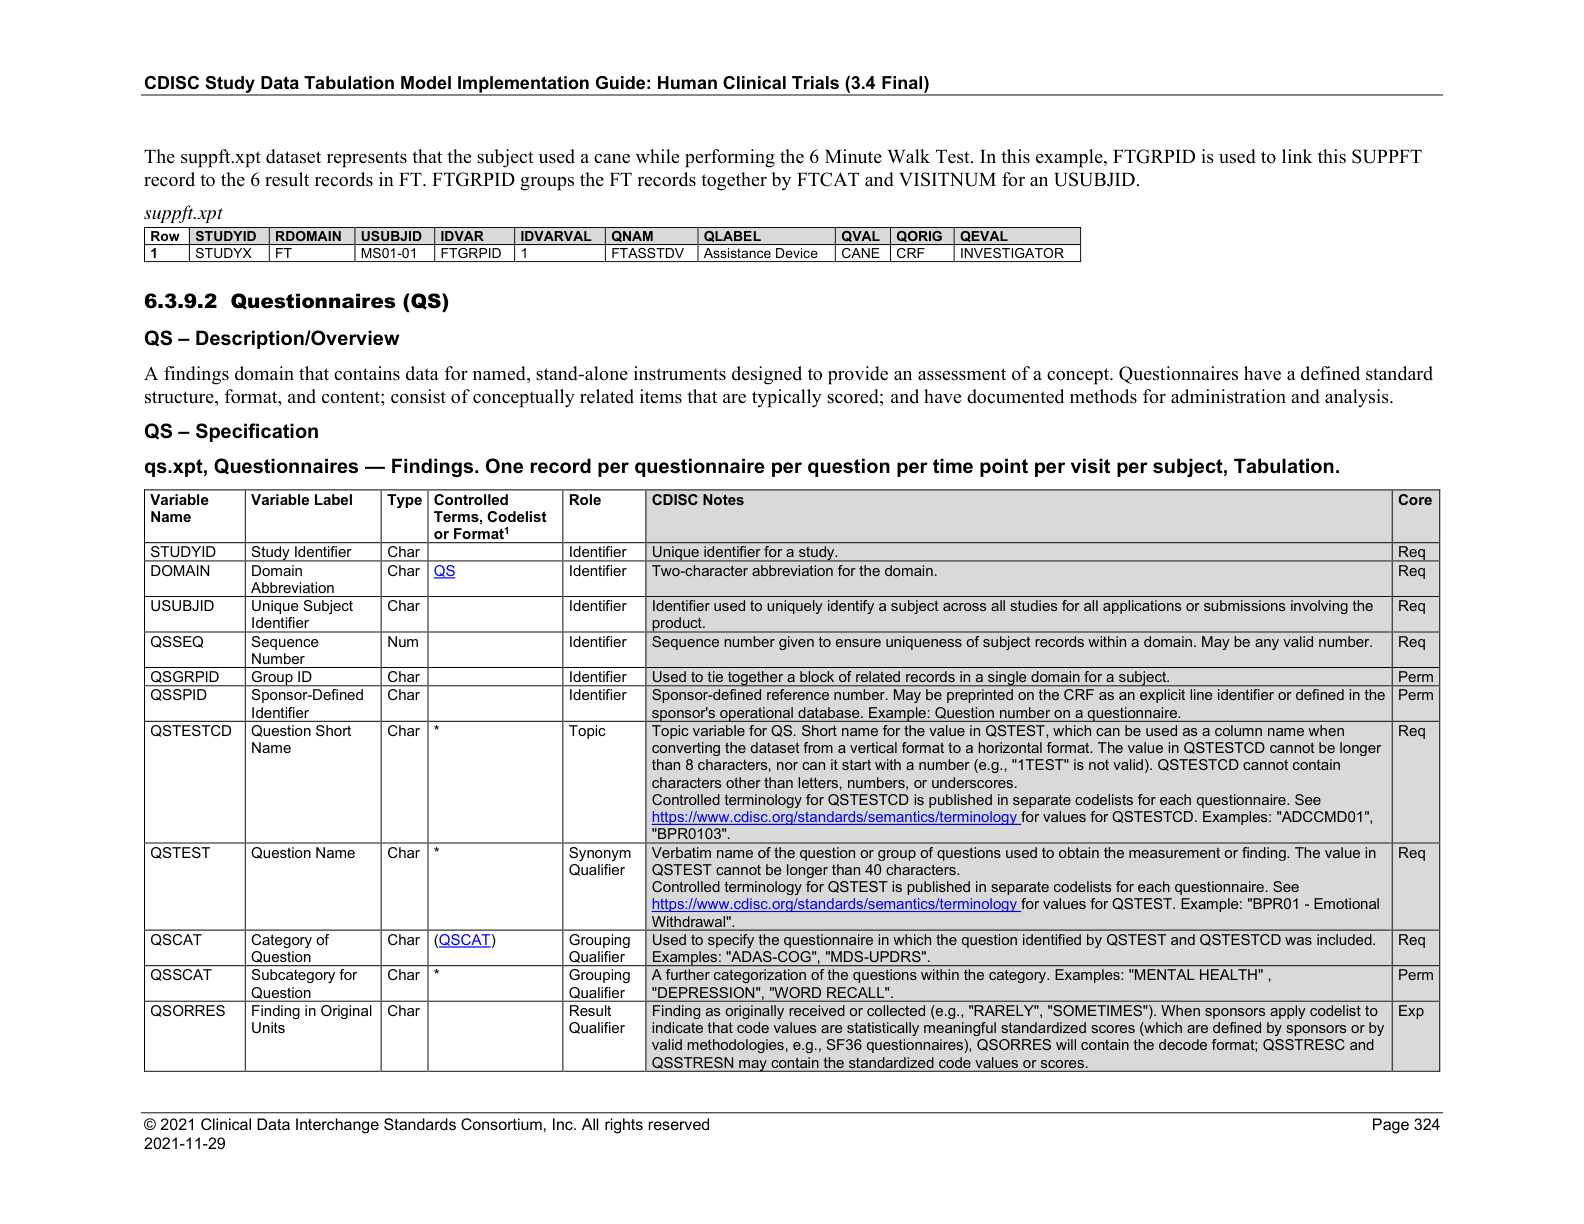1584x1224 pixels.
Task: Select the "QSGRPID" variable name cell
Action: click(x=195, y=677)
